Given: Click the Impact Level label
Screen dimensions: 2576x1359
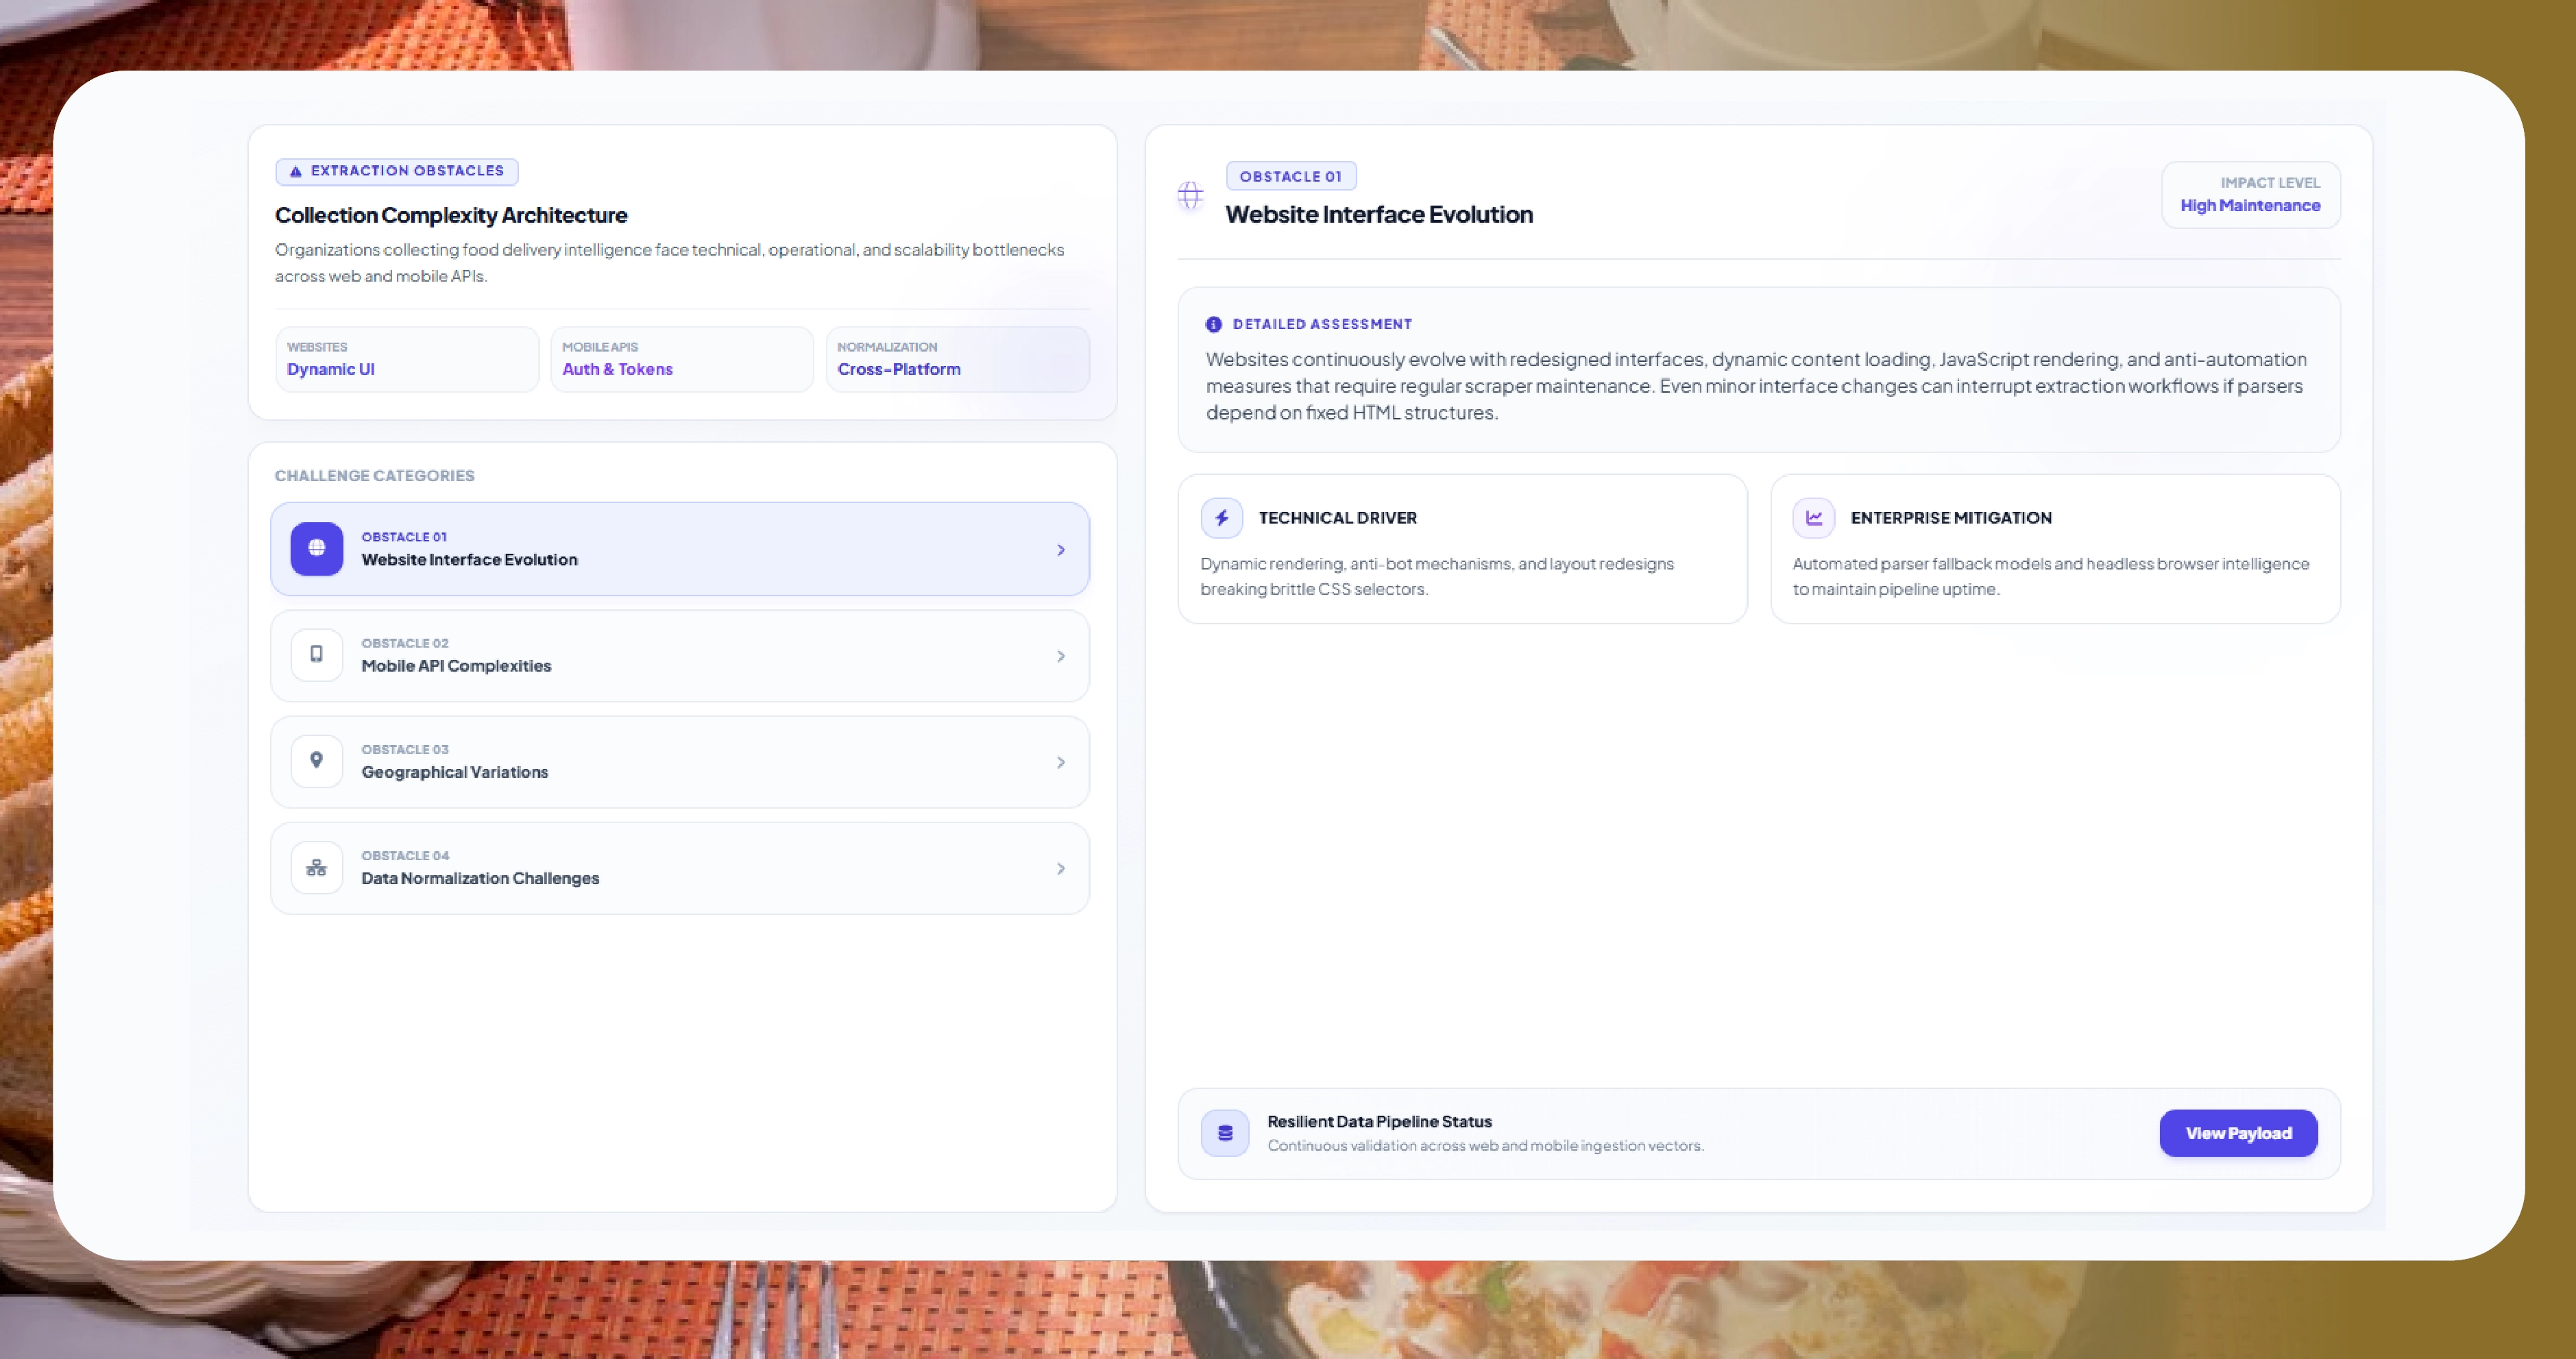Looking at the screenshot, I should (x=2270, y=182).
